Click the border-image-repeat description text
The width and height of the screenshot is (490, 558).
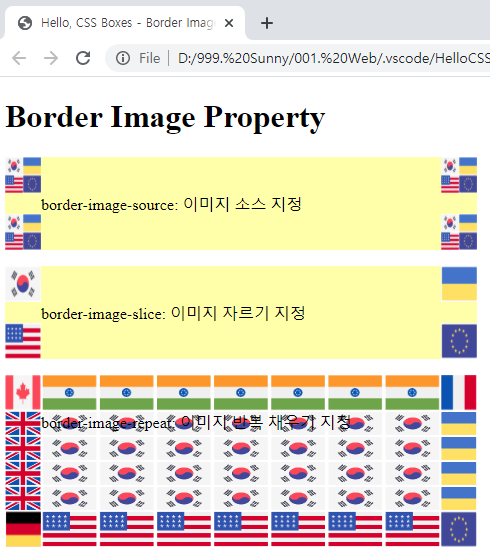click(196, 422)
